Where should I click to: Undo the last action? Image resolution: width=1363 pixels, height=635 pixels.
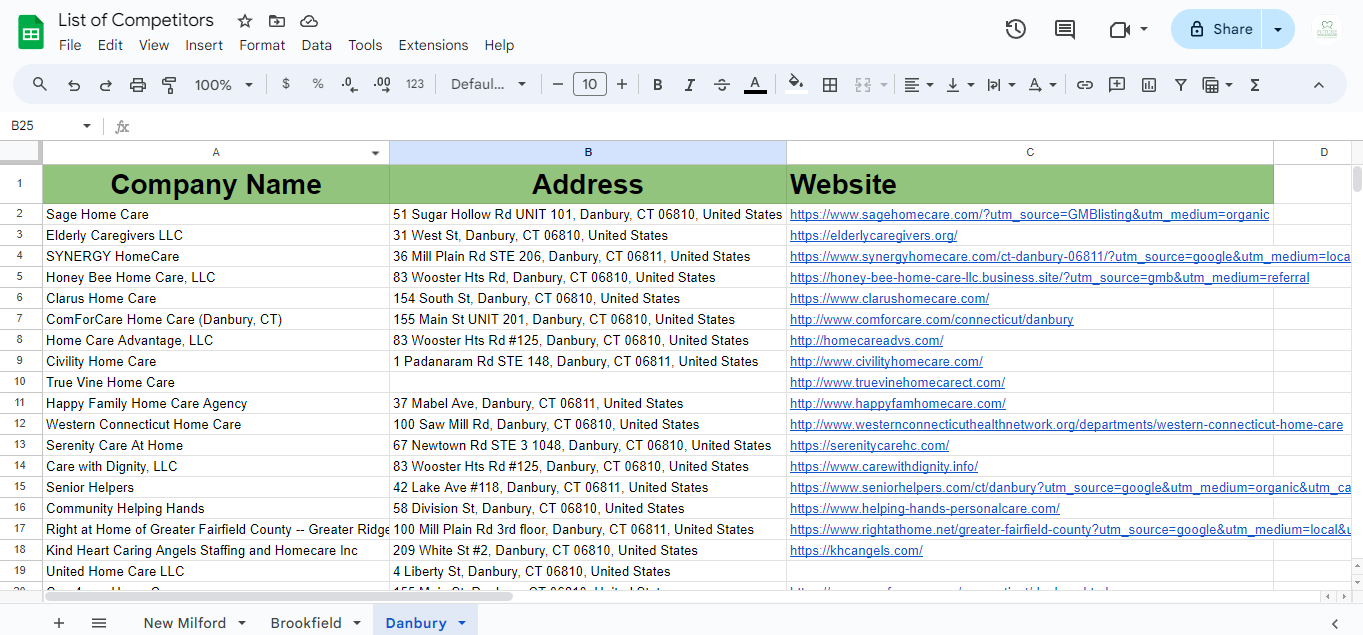point(74,85)
